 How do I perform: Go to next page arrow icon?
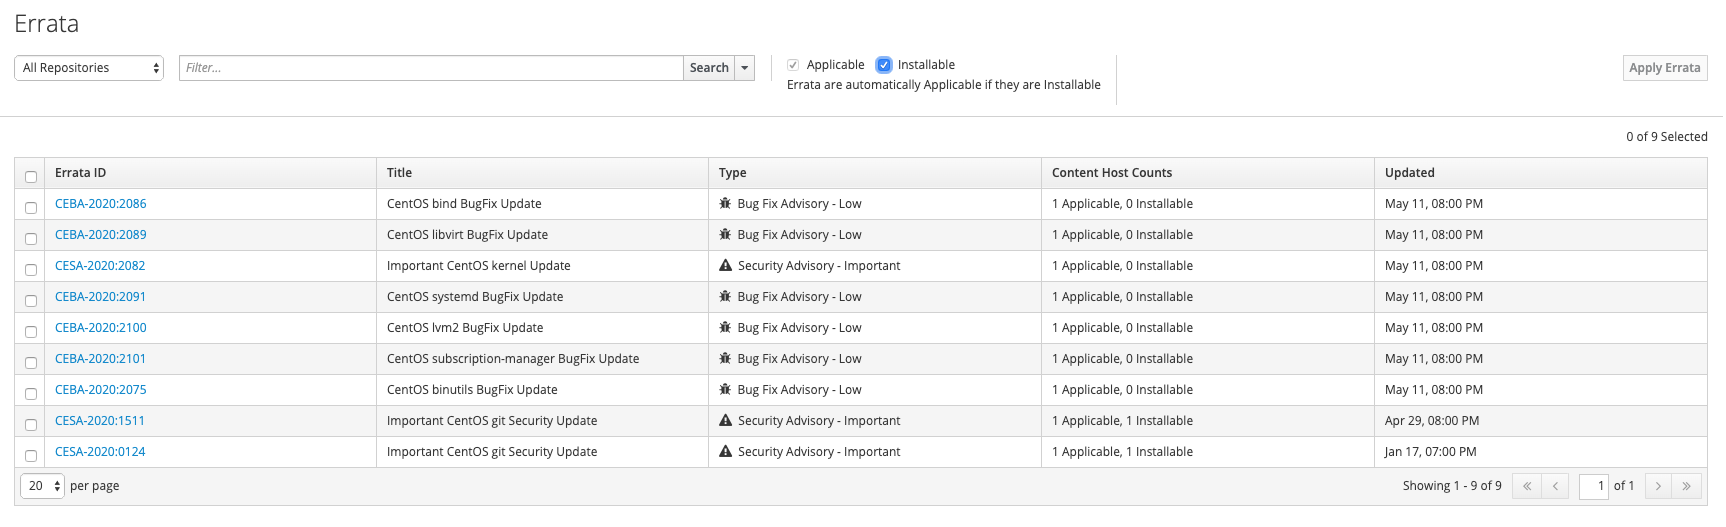(1658, 486)
